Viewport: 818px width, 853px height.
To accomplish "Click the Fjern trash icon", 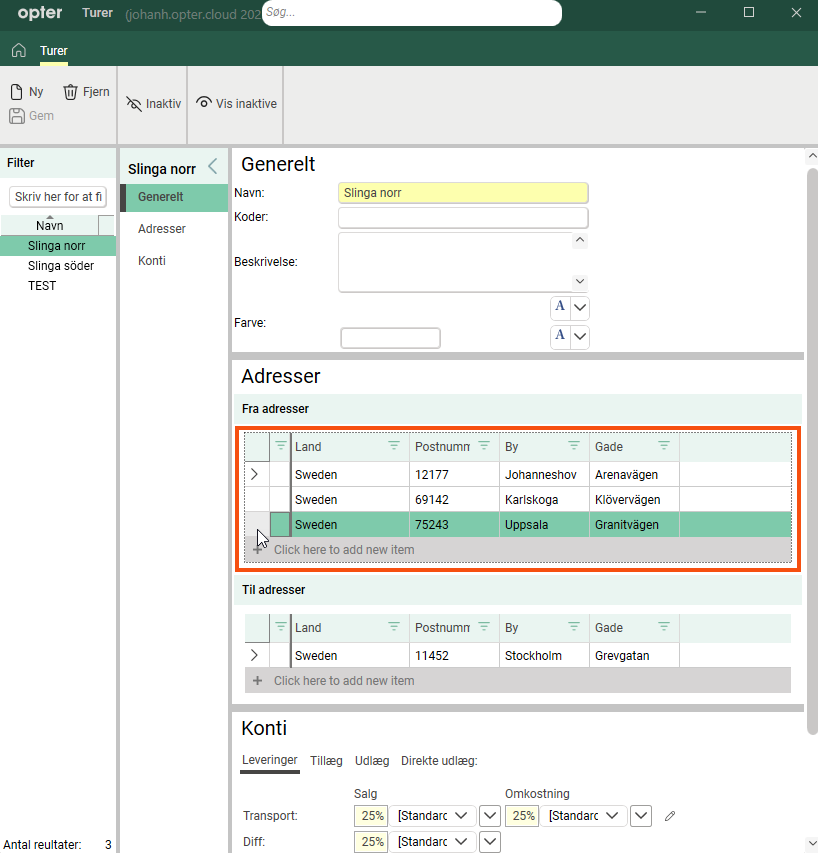I will pyautogui.click(x=71, y=92).
